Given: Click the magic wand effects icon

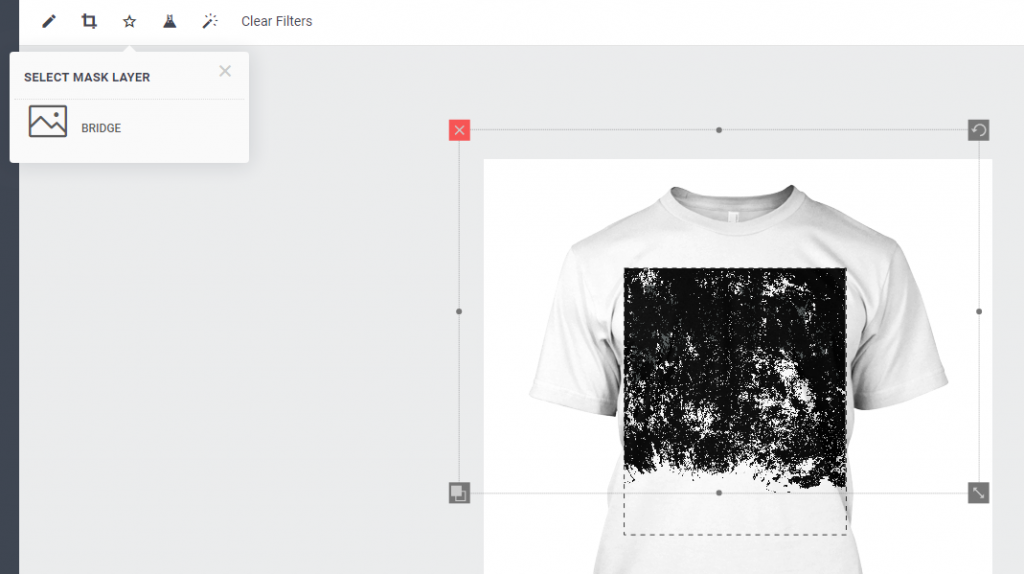Looking at the screenshot, I should coord(210,22).
